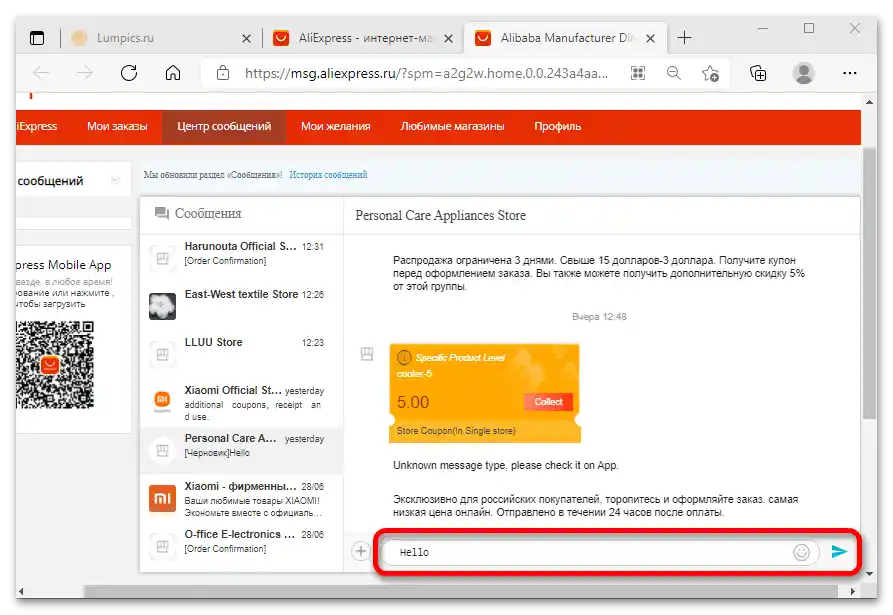Click the AliExpress mobile app QR code
Image resolution: width=893 pixels, height=615 pixels.
click(x=55, y=364)
